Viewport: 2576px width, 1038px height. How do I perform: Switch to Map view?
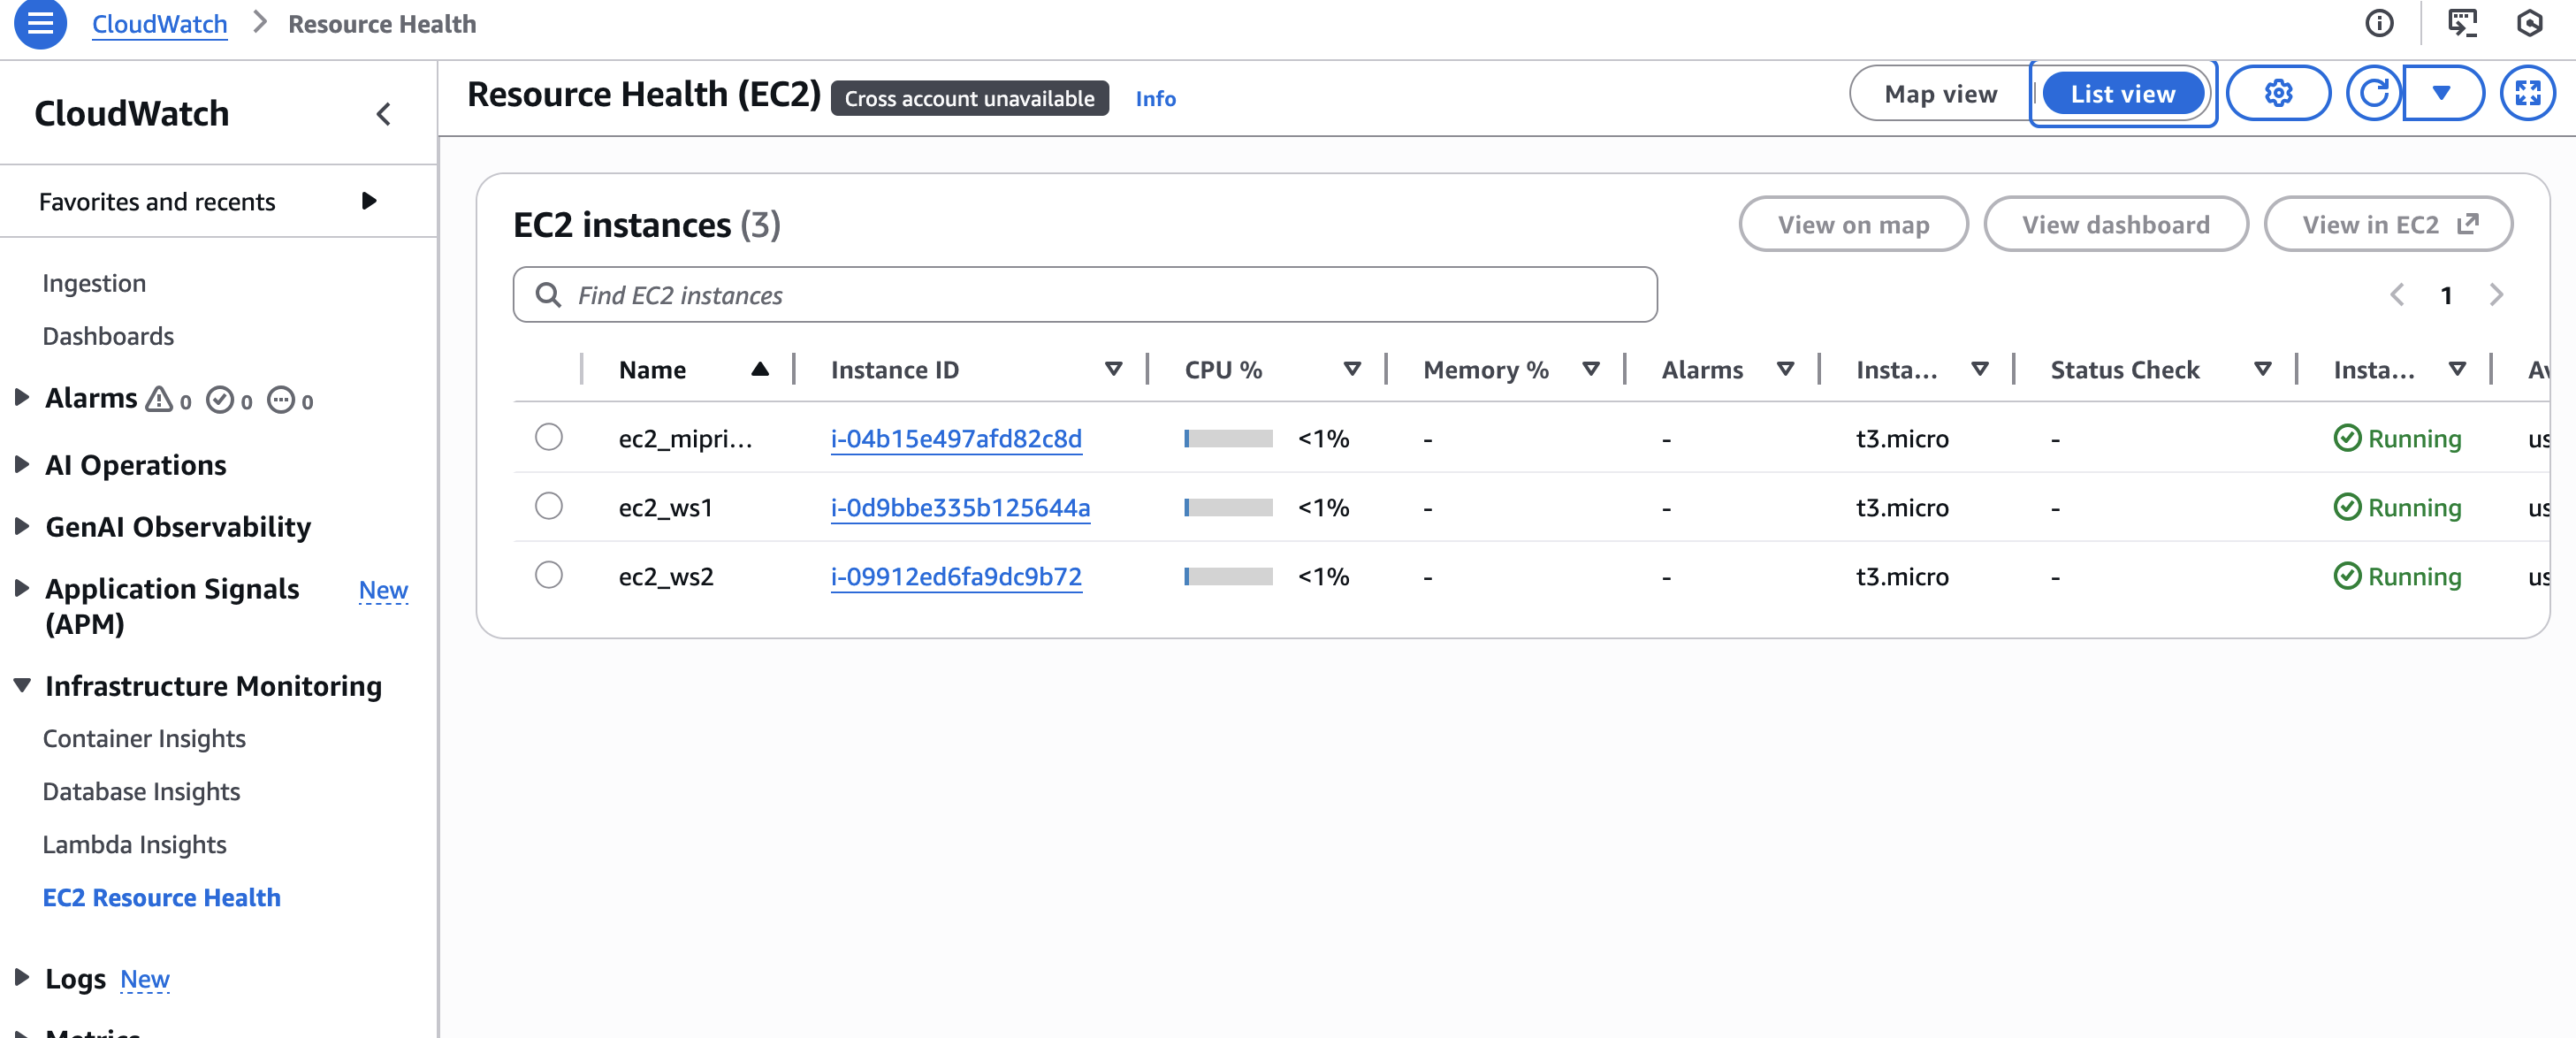click(x=1940, y=94)
